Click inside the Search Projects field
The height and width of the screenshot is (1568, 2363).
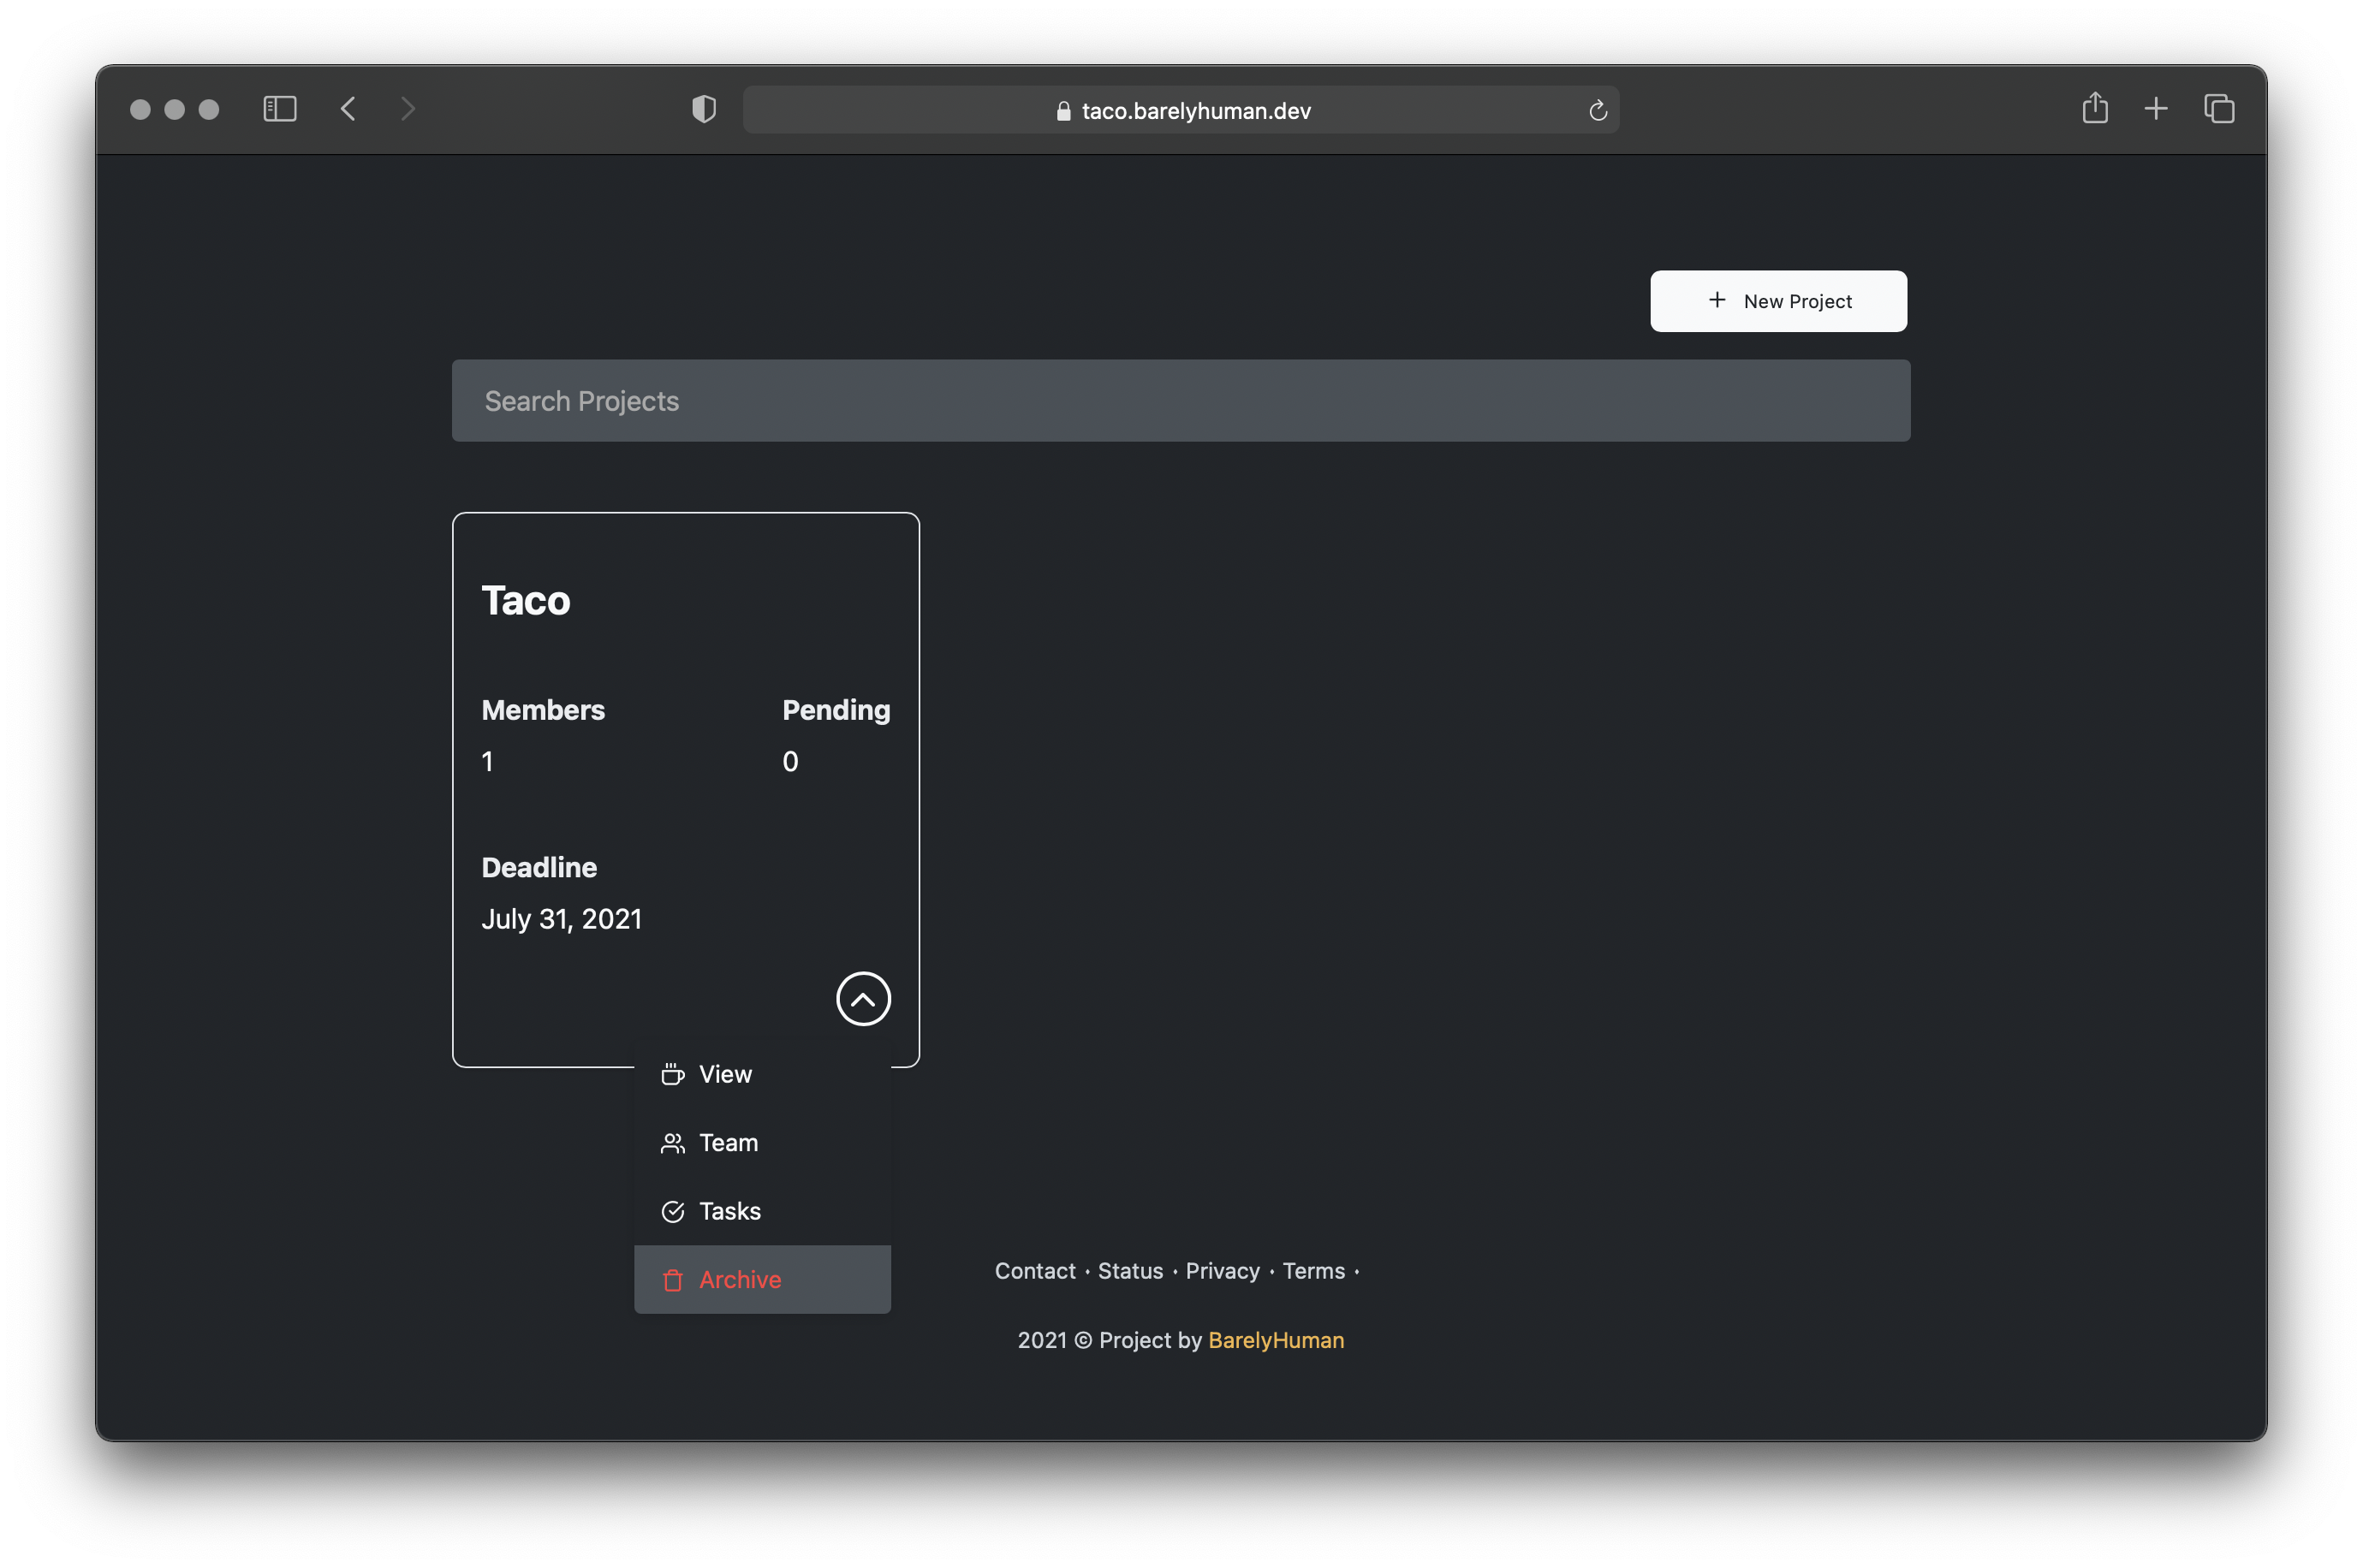coord(1180,400)
